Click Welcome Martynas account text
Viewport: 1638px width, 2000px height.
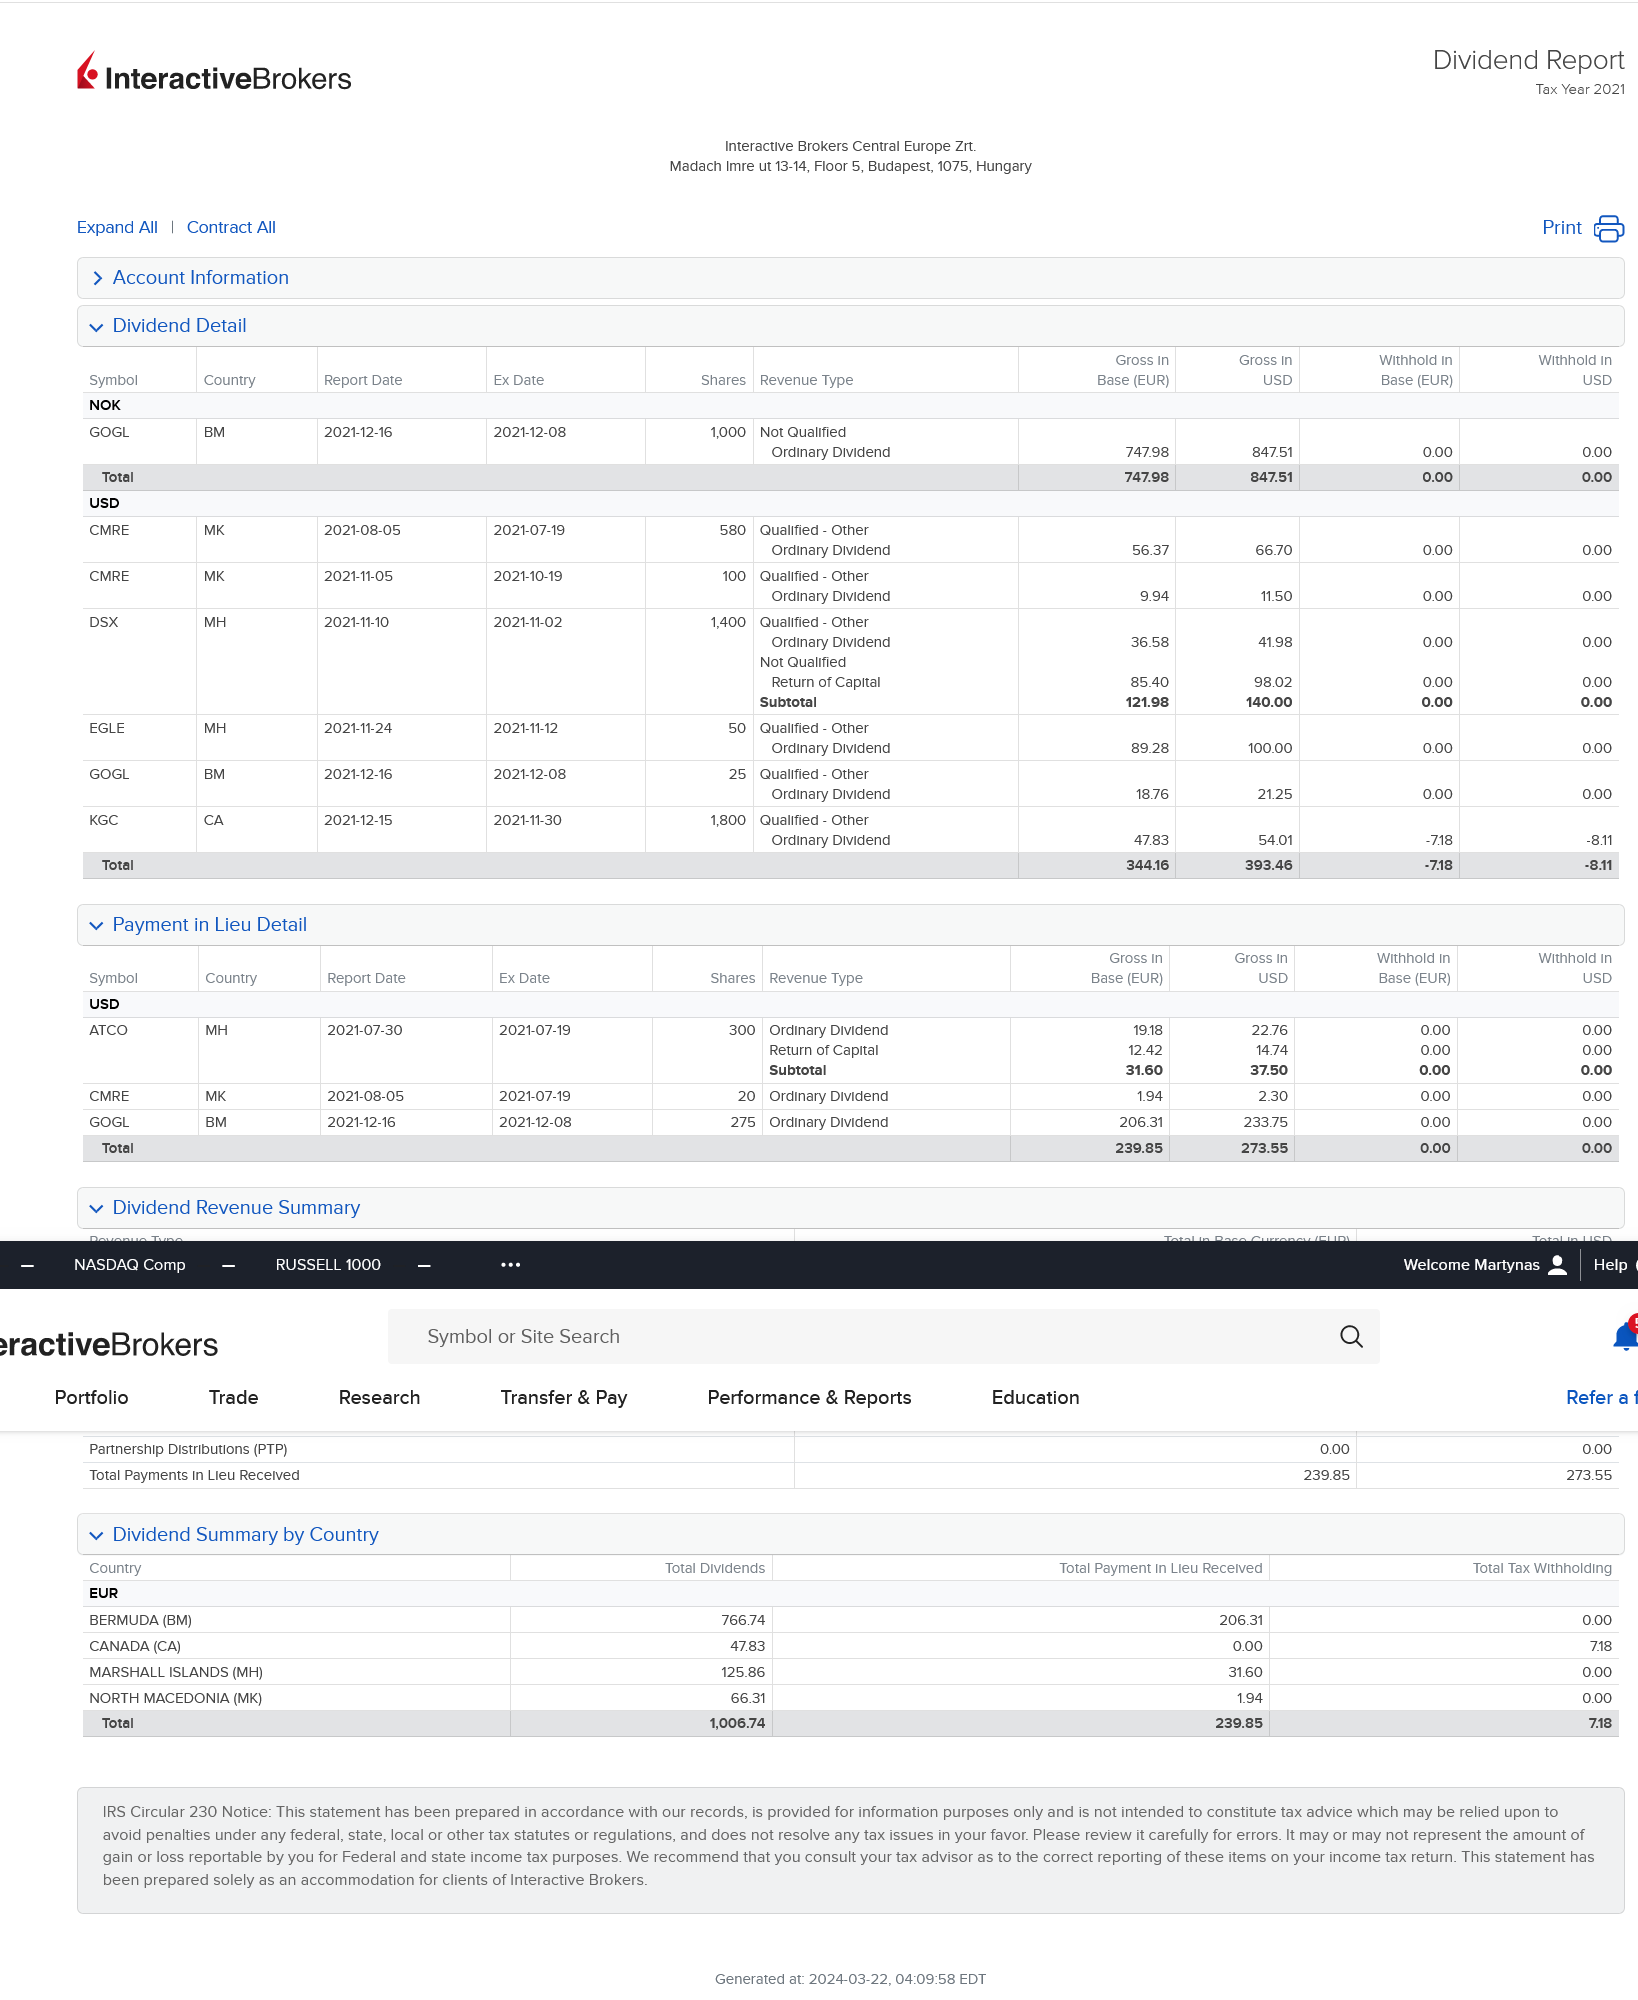click(x=1471, y=1265)
